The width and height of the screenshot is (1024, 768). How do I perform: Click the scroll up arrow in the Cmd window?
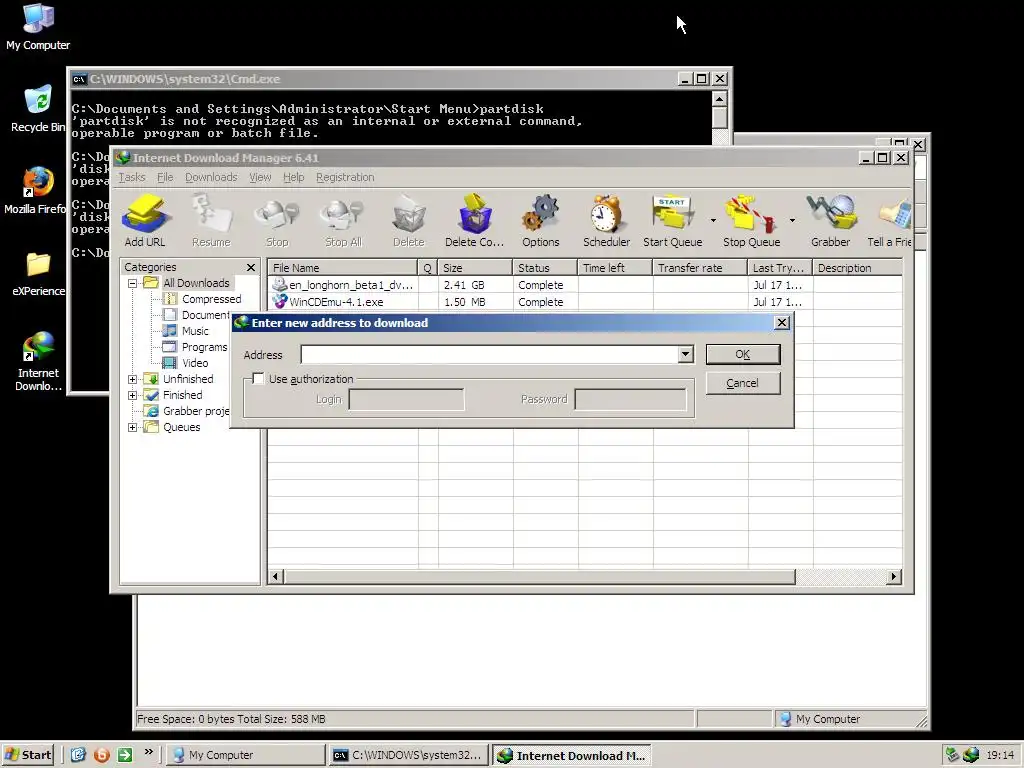tap(719, 99)
